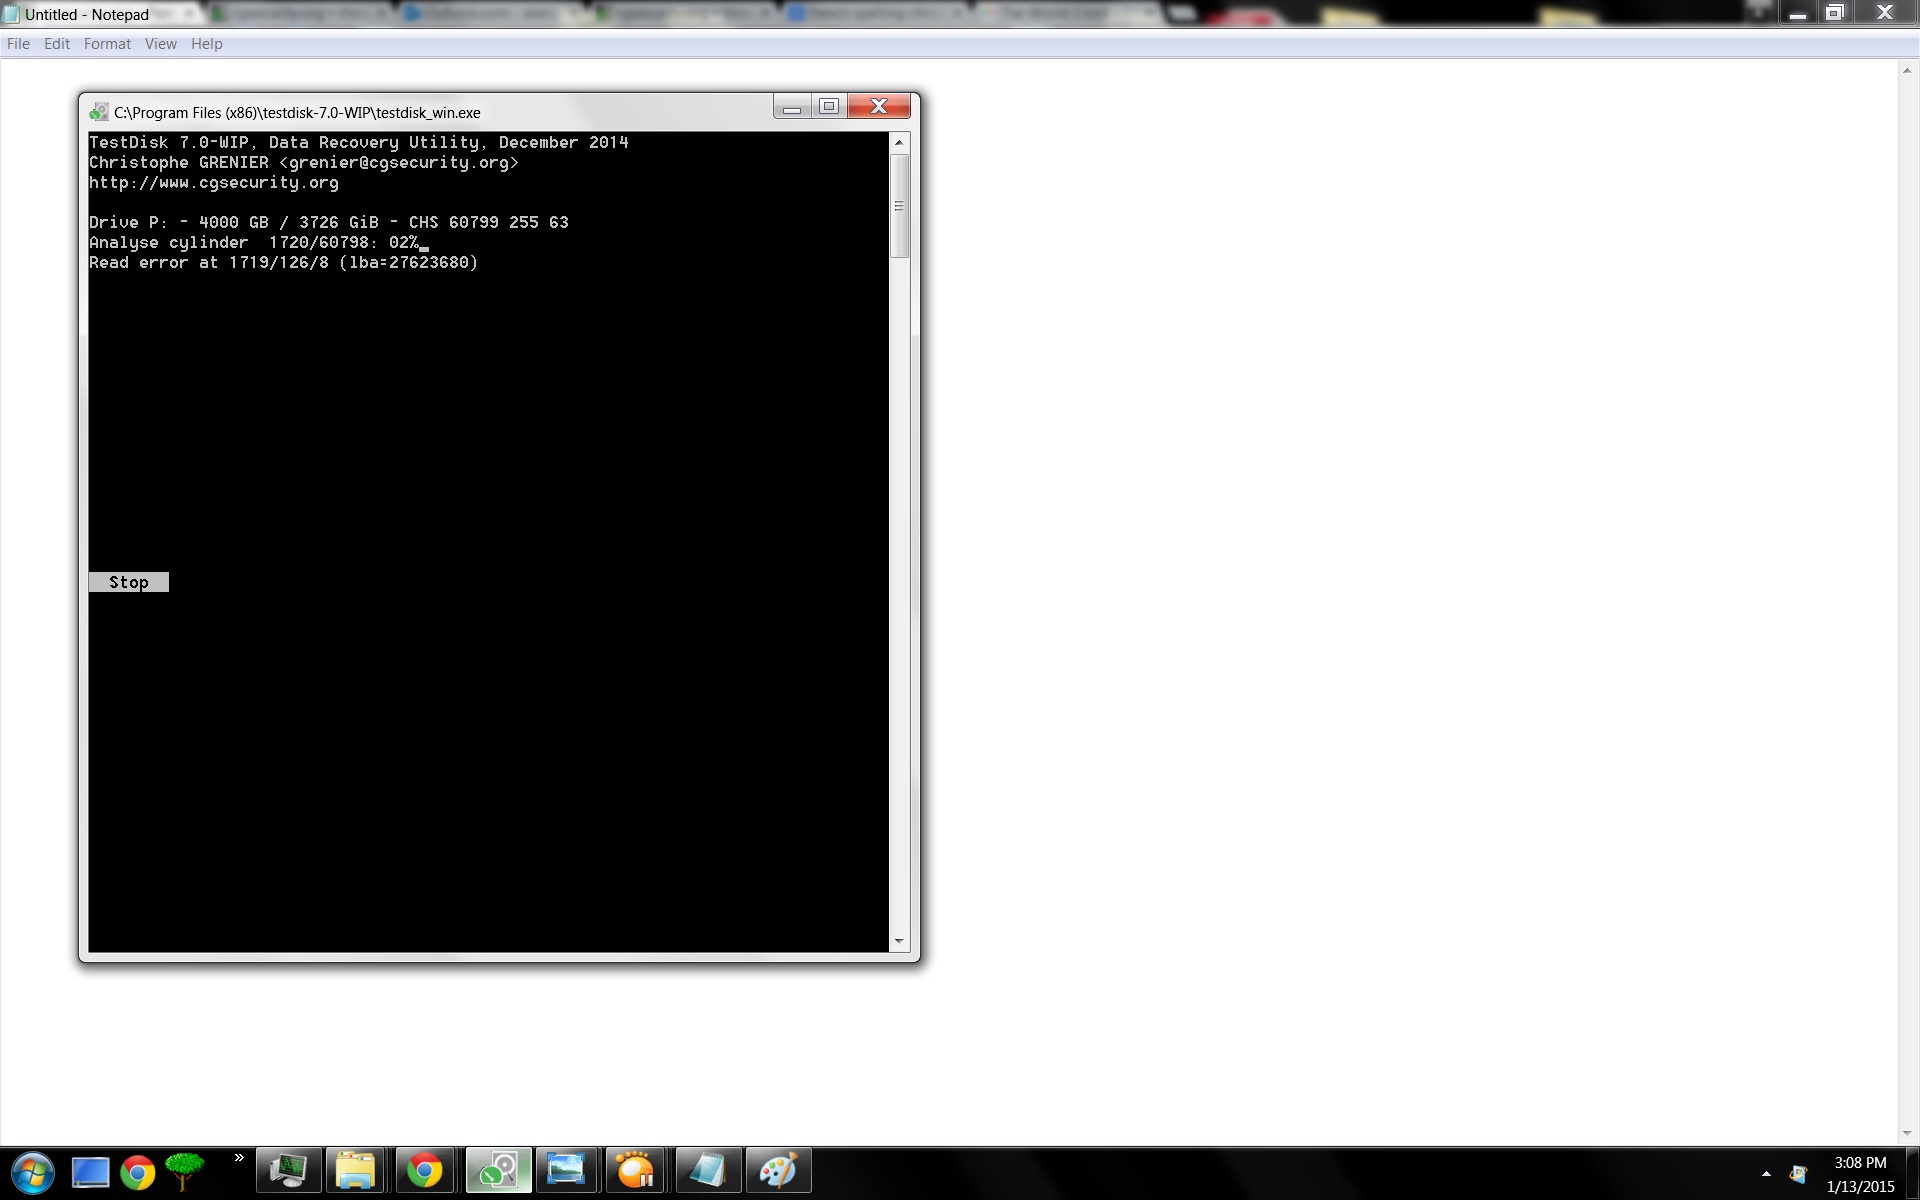This screenshot has height=1200, width=1920.
Task: Click the 'Read error at 1719/126/8' line
Action: 284,263
